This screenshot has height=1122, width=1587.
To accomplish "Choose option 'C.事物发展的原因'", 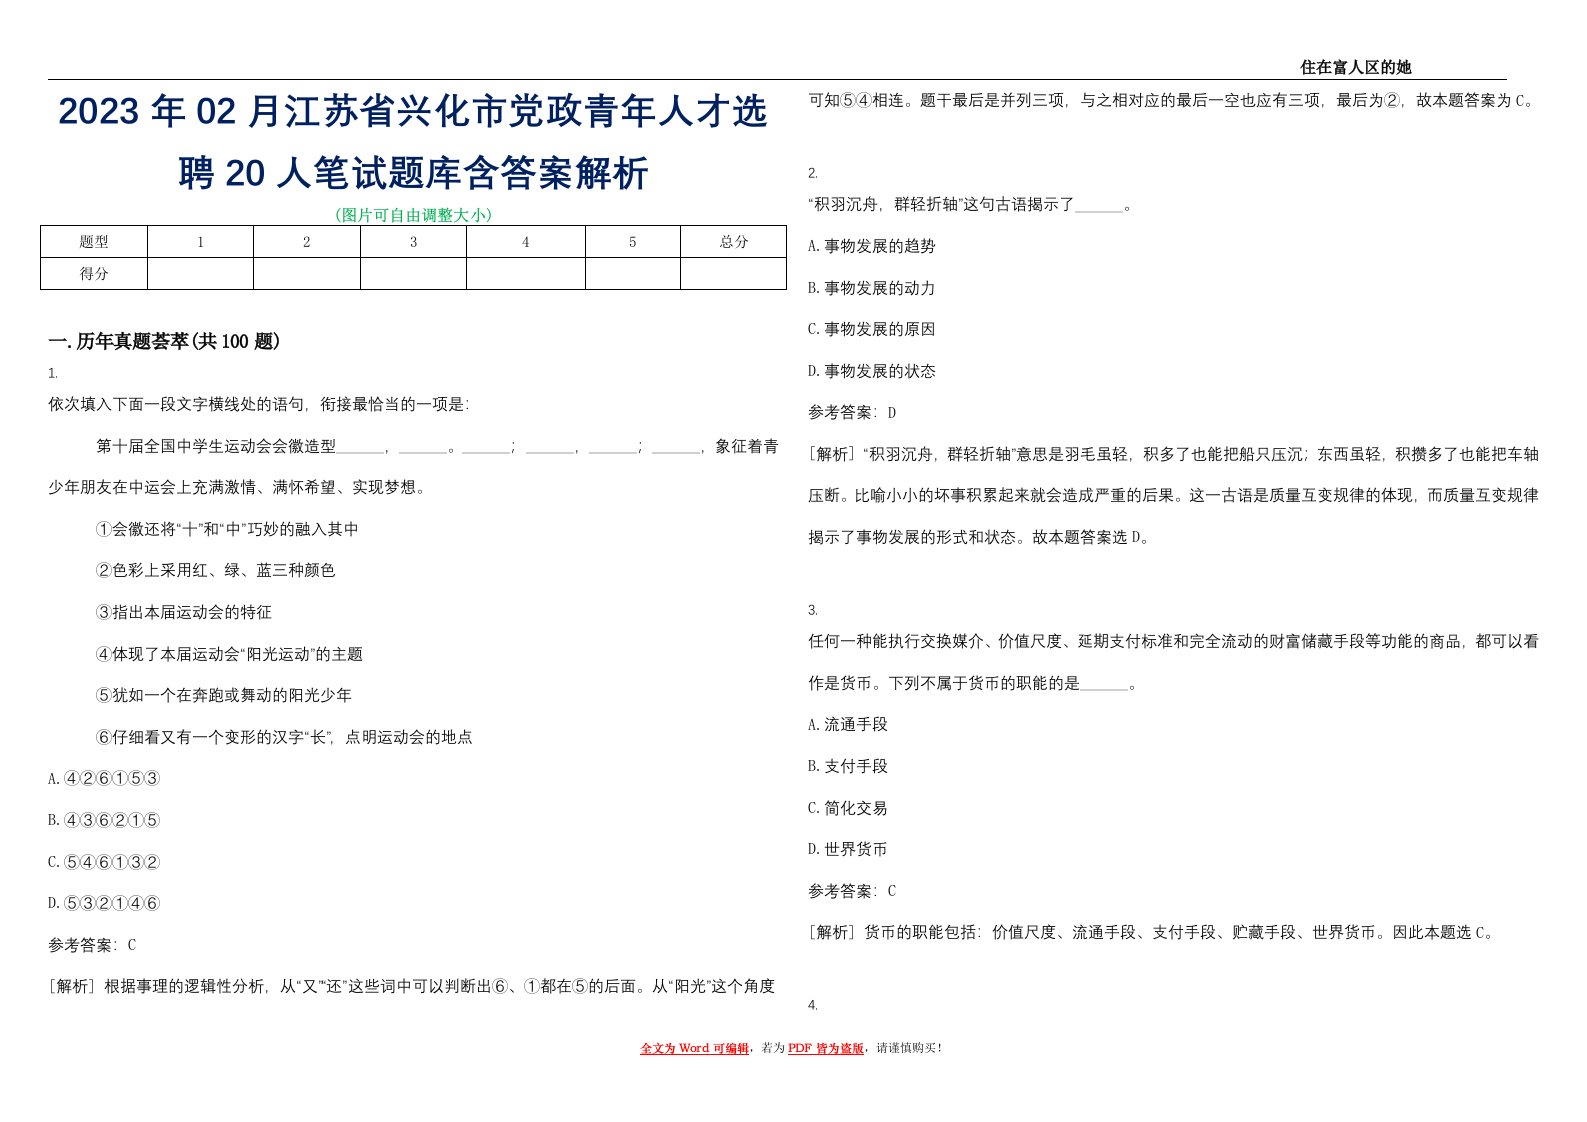I will click(x=872, y=329).
